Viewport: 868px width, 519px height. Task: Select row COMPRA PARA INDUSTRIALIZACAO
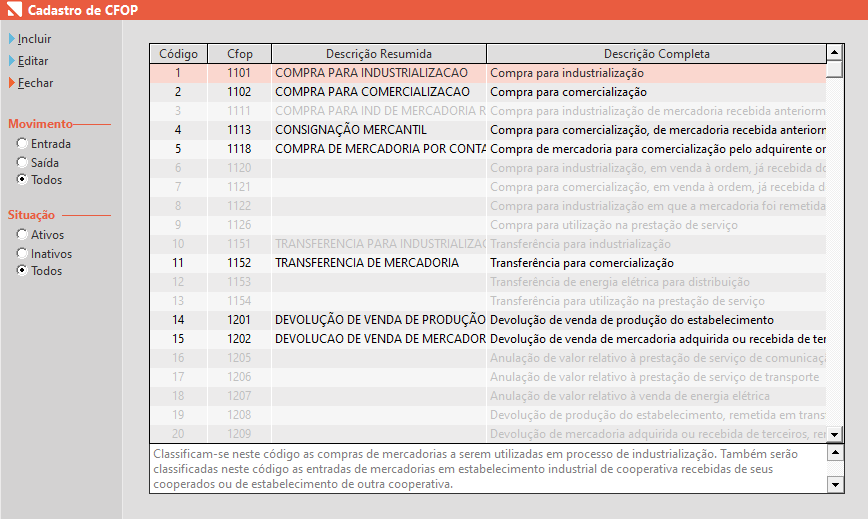click(488, 73)
